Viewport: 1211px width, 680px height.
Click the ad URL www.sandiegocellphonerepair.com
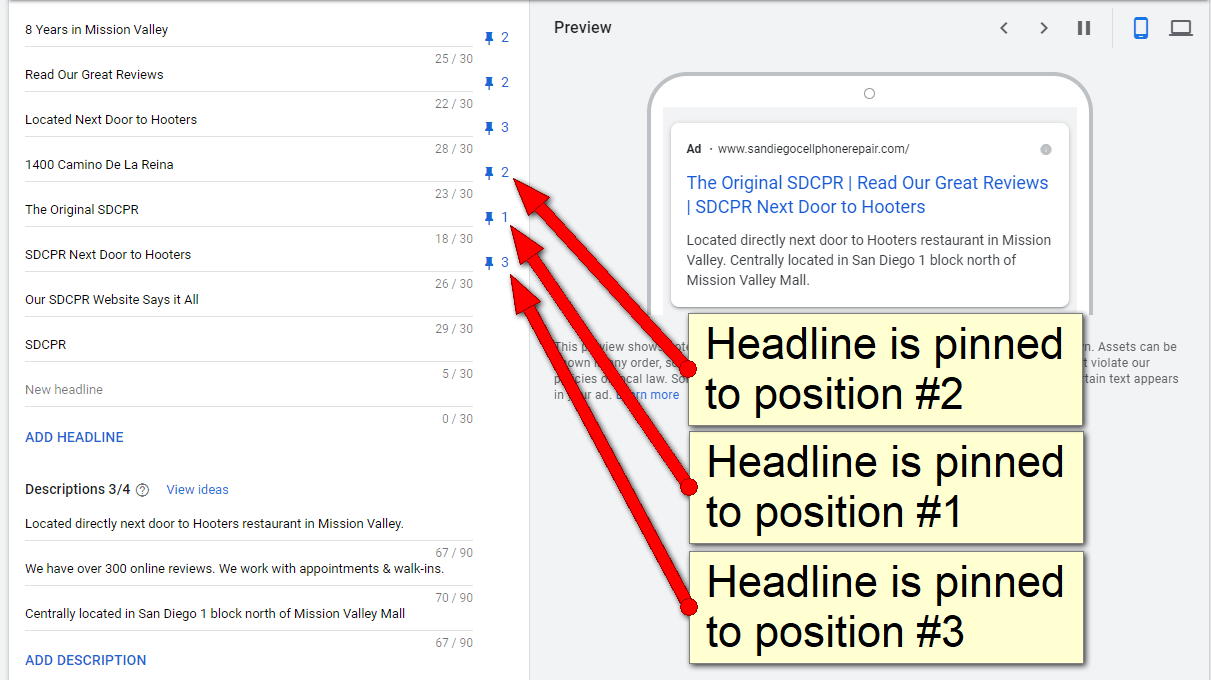click(814, 149)
